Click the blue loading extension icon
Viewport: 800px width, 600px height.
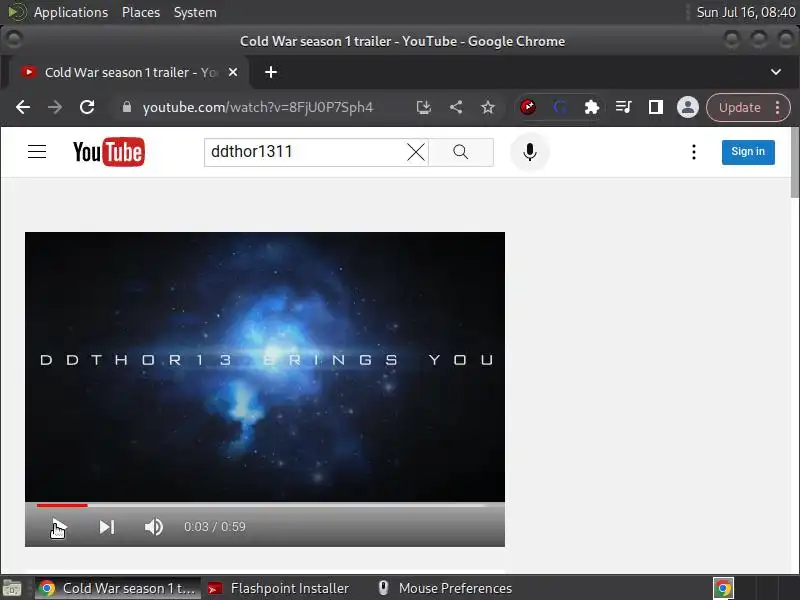560,107
